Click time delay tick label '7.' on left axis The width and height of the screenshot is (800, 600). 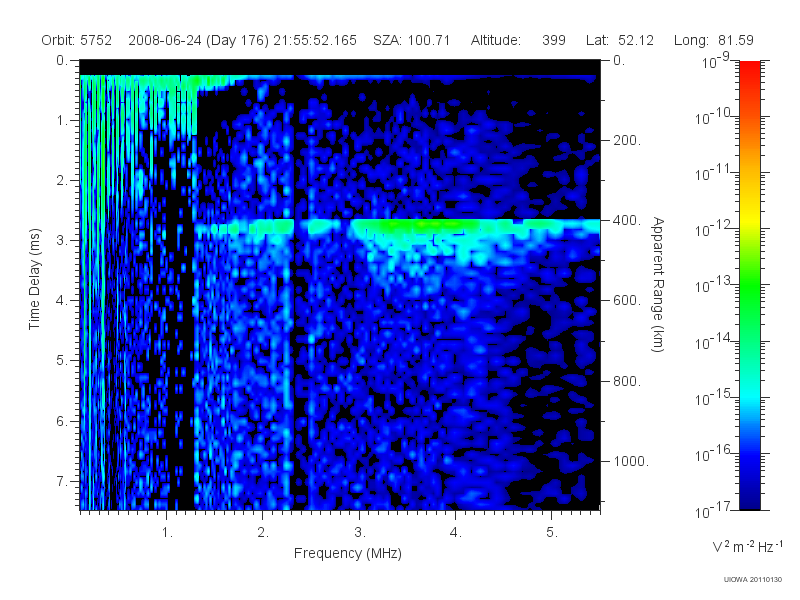62,481
